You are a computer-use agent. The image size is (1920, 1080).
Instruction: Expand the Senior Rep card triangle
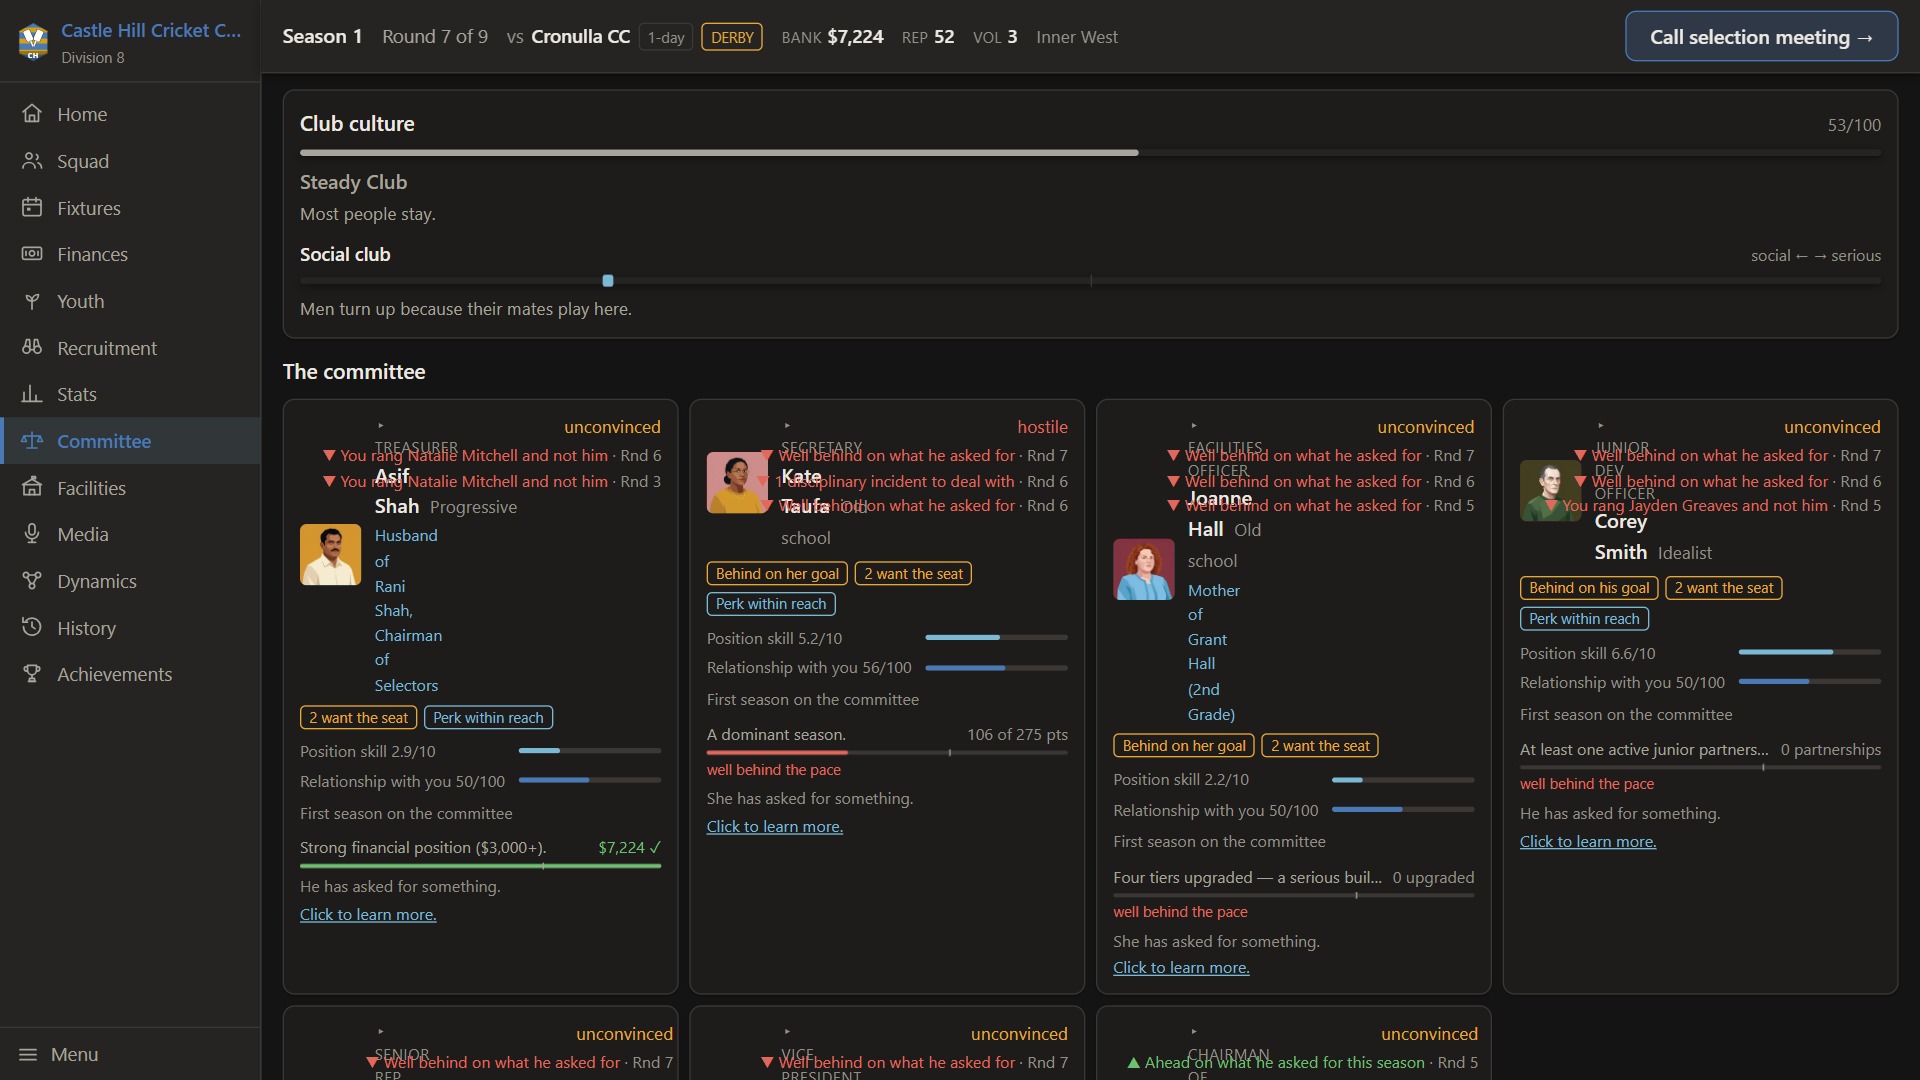click(x=381, y=1032)
